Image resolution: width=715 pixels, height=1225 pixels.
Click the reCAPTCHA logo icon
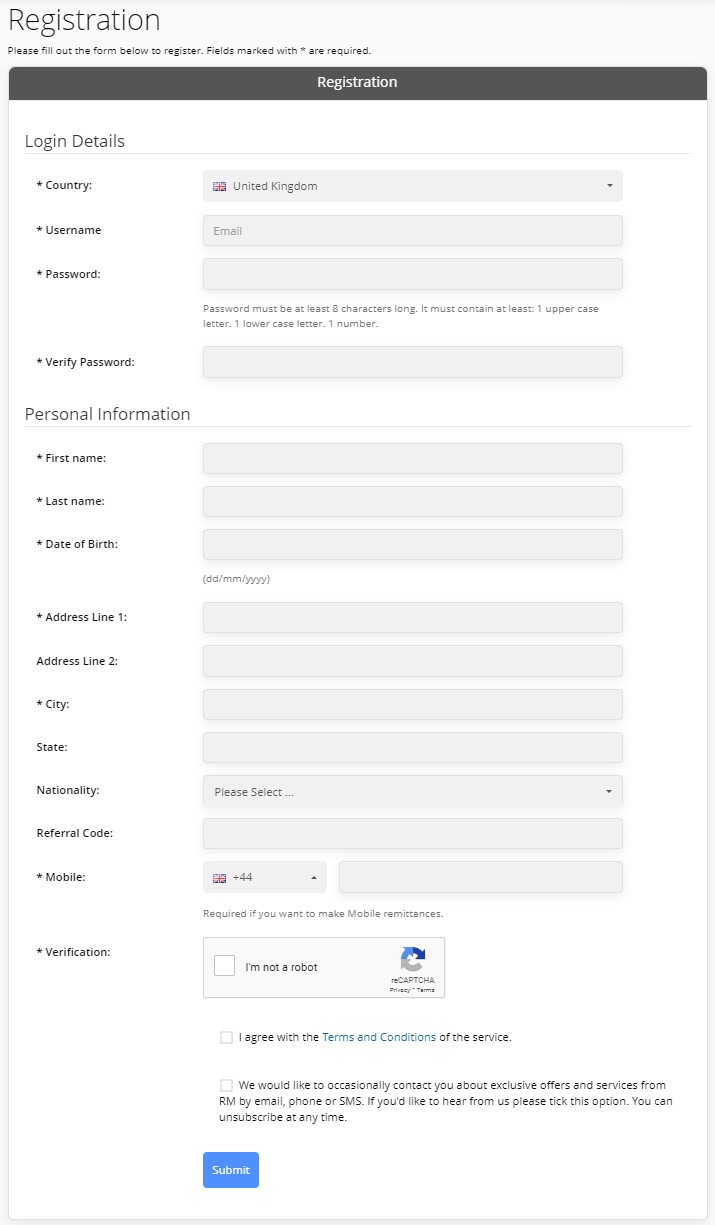[x=413, y=960]
